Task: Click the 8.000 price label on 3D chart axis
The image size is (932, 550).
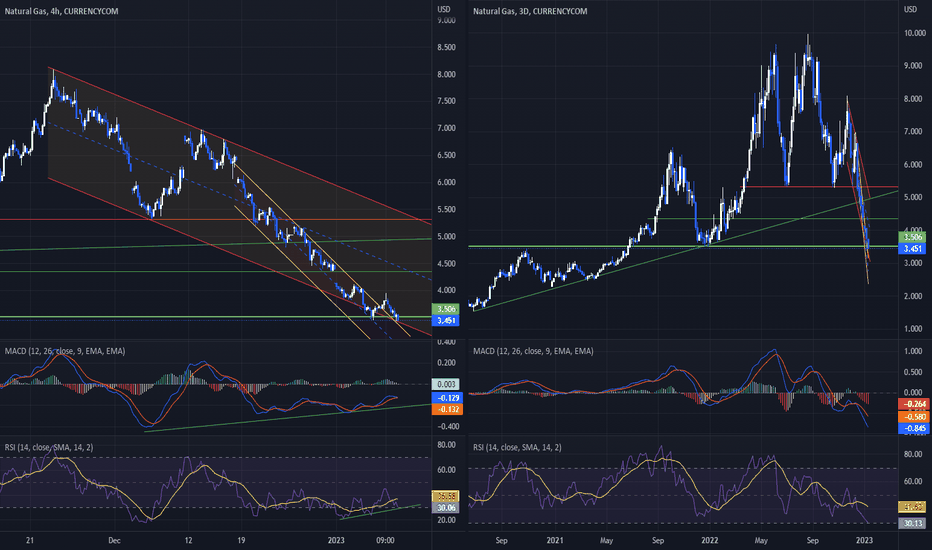Action: [x=913, y=99]
